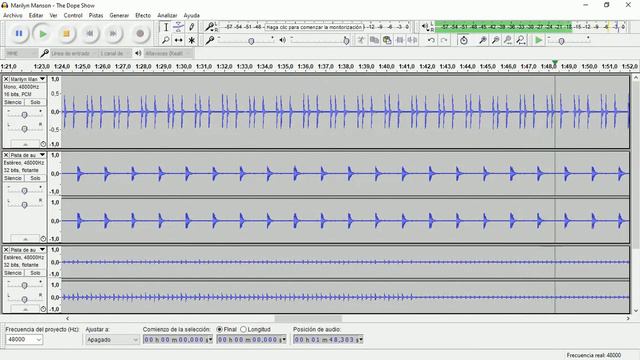Viewport: 640px width, 360px height.
Task: Open the third track's name dropdown menu
Action: tap(42, 249)
